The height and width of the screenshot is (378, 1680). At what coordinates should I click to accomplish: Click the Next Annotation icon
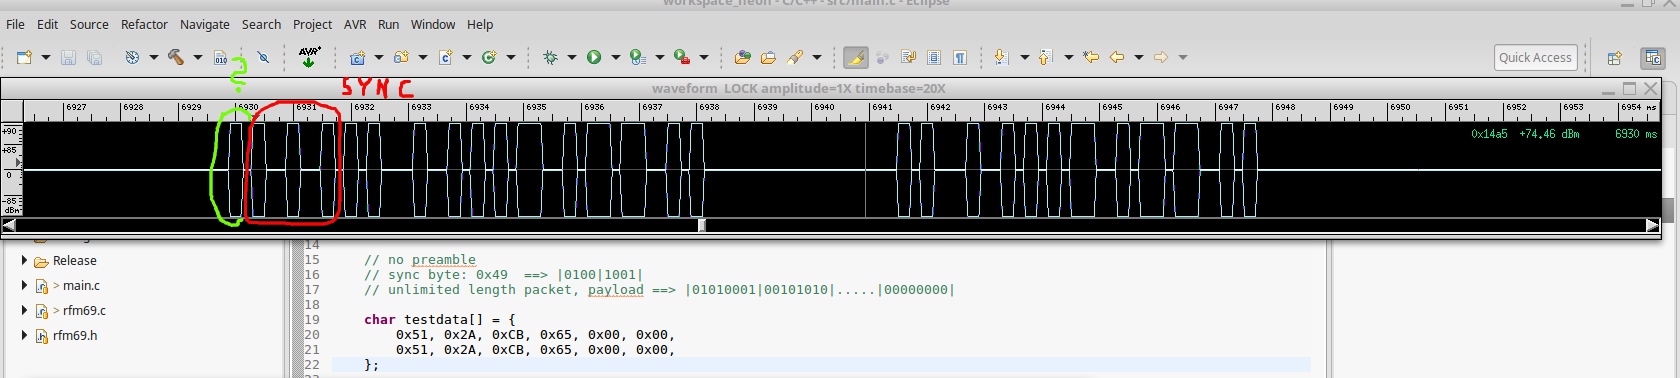1002,57
